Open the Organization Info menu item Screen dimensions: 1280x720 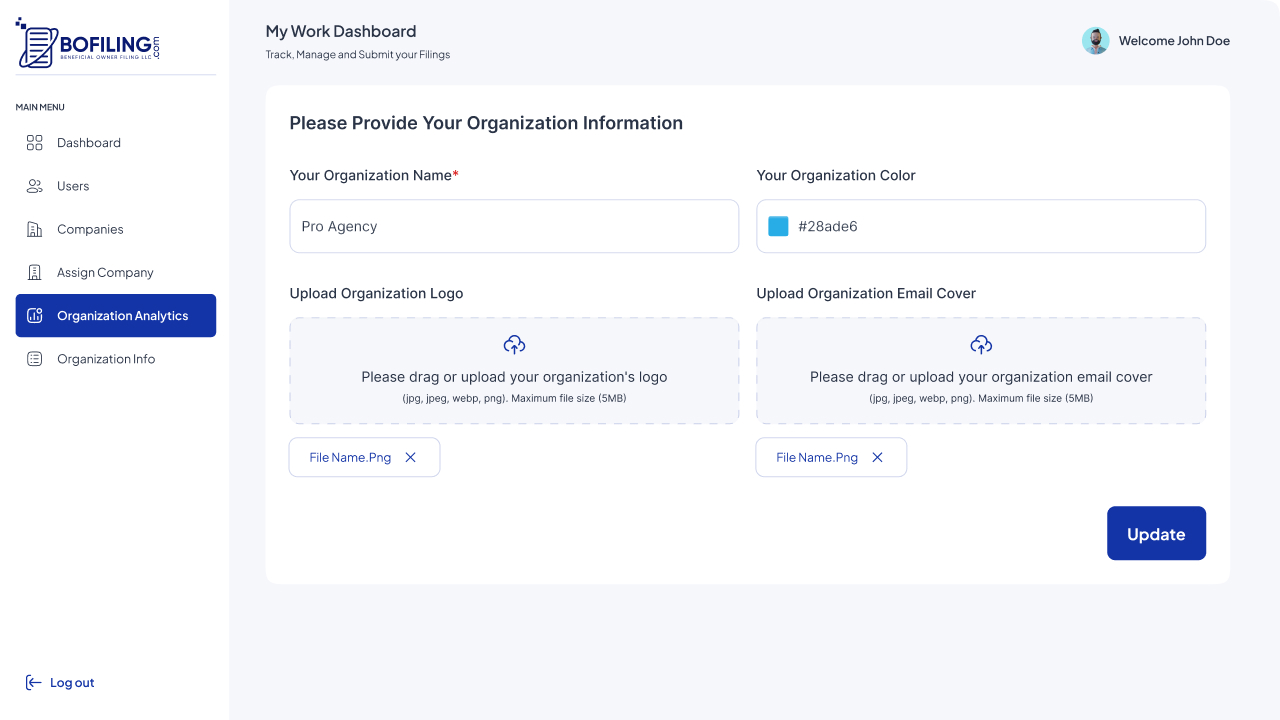pyautogui.click(x=106, y=359)
